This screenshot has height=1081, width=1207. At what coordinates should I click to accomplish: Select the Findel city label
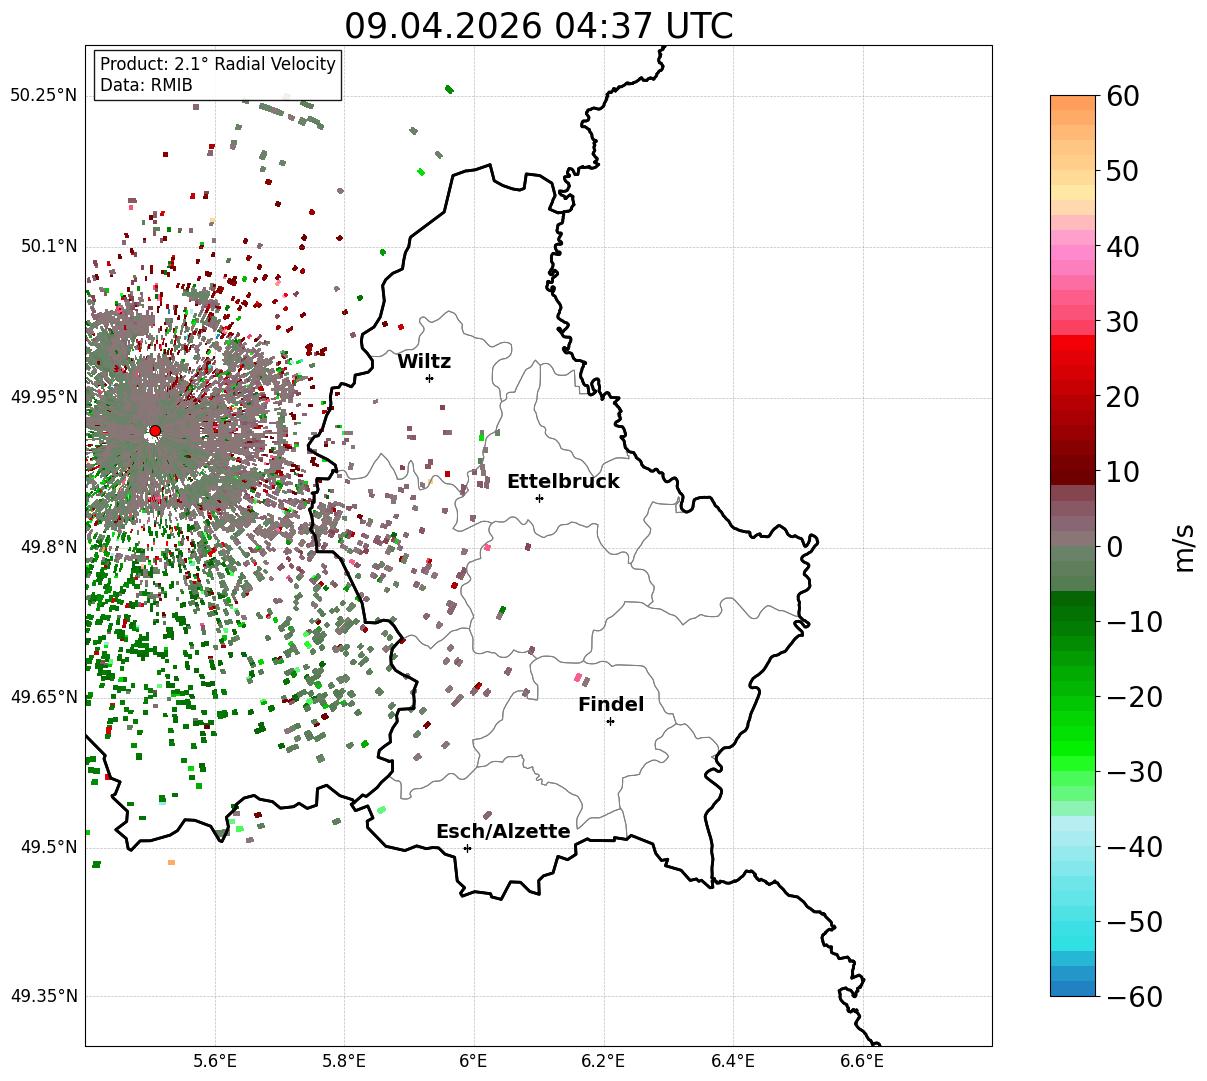(611, 704)
